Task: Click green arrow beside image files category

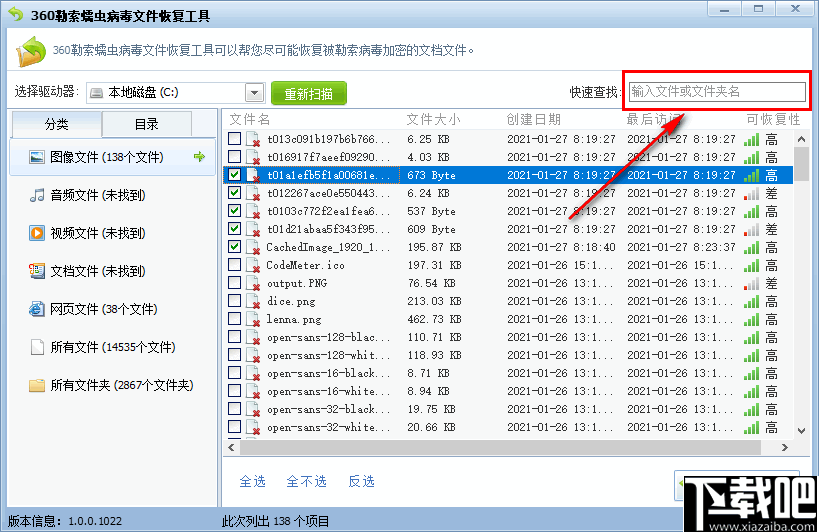Action: pos(199,156)
